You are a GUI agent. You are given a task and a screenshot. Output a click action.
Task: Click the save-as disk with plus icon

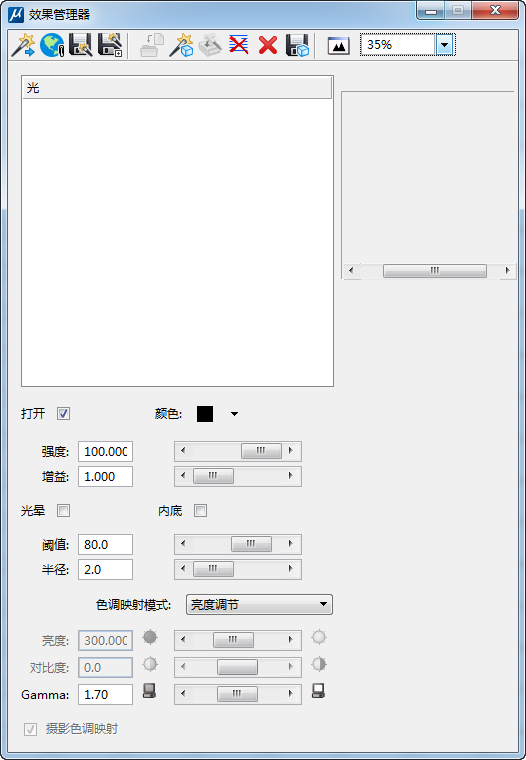point(110,46)
